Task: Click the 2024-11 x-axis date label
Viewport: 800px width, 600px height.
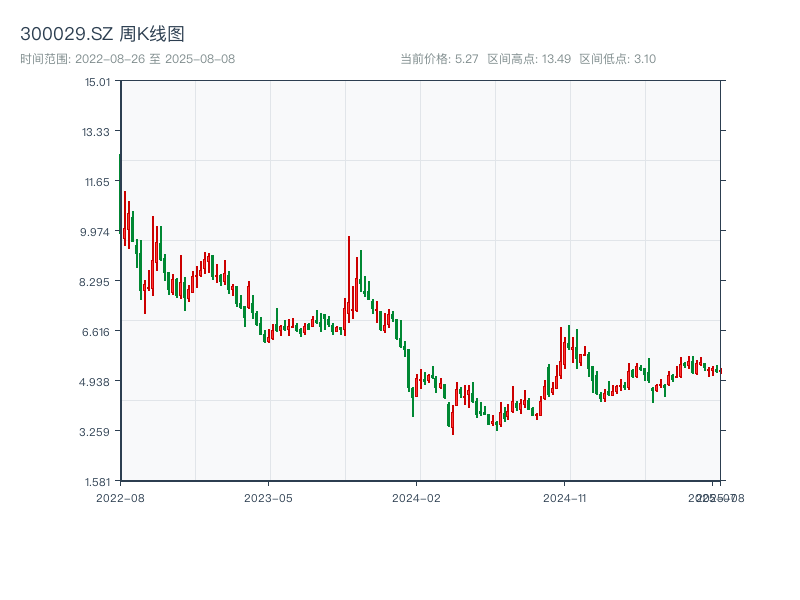Action: (x=565, y=497)
